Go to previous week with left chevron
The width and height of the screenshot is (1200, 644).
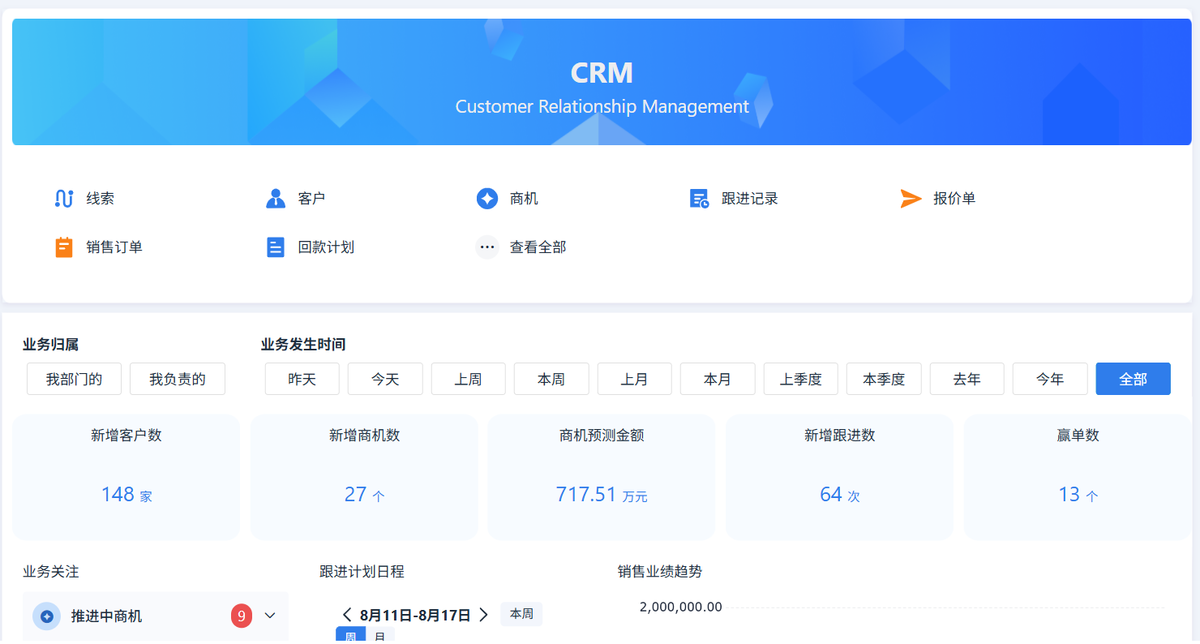click(347, 615)
